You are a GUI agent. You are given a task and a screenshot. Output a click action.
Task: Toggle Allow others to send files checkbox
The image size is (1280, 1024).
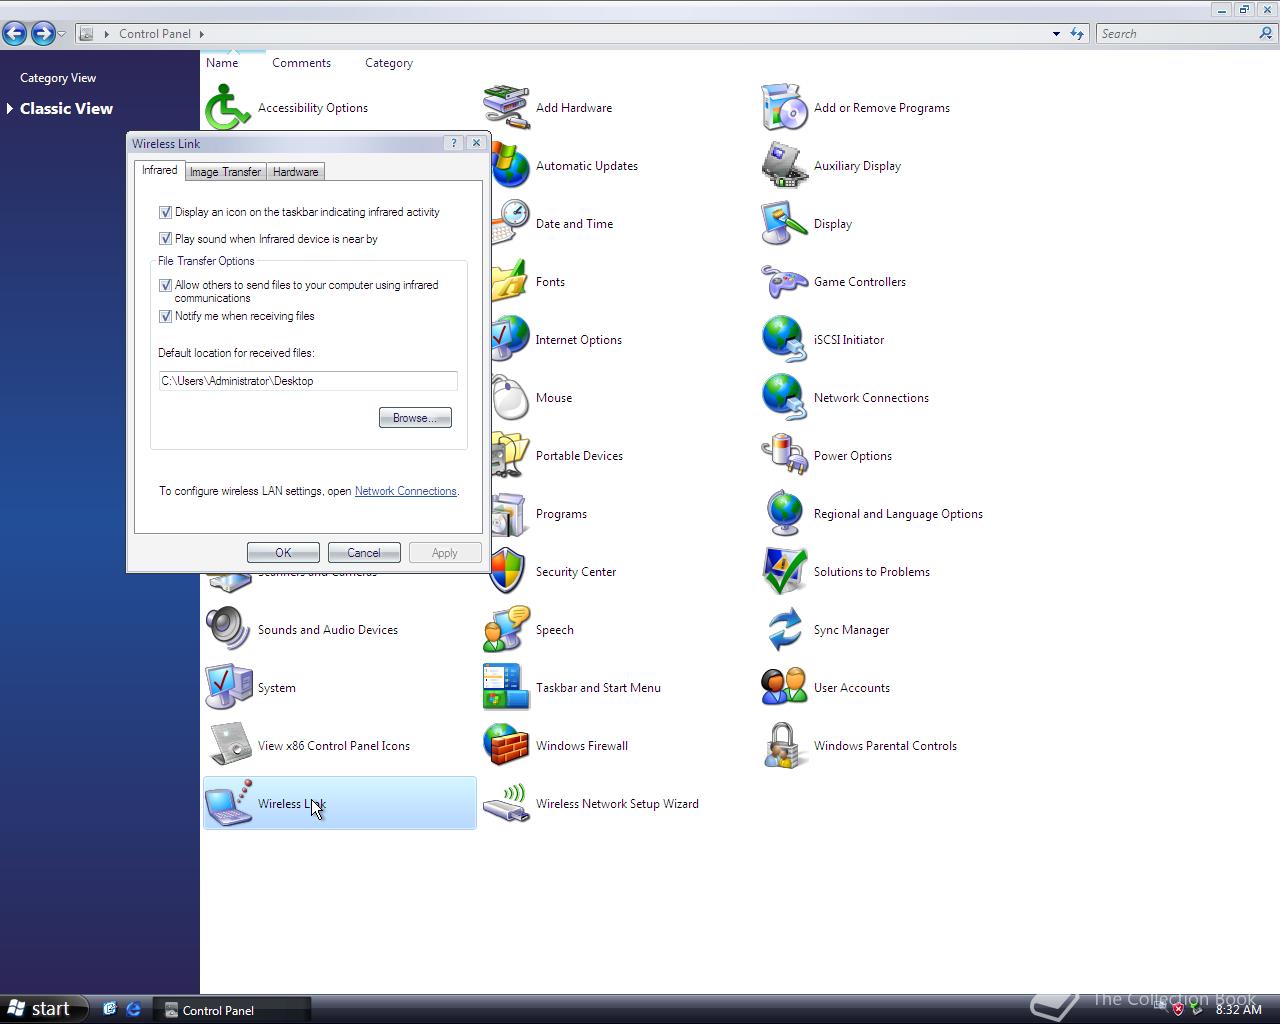(x=165, y=285)
